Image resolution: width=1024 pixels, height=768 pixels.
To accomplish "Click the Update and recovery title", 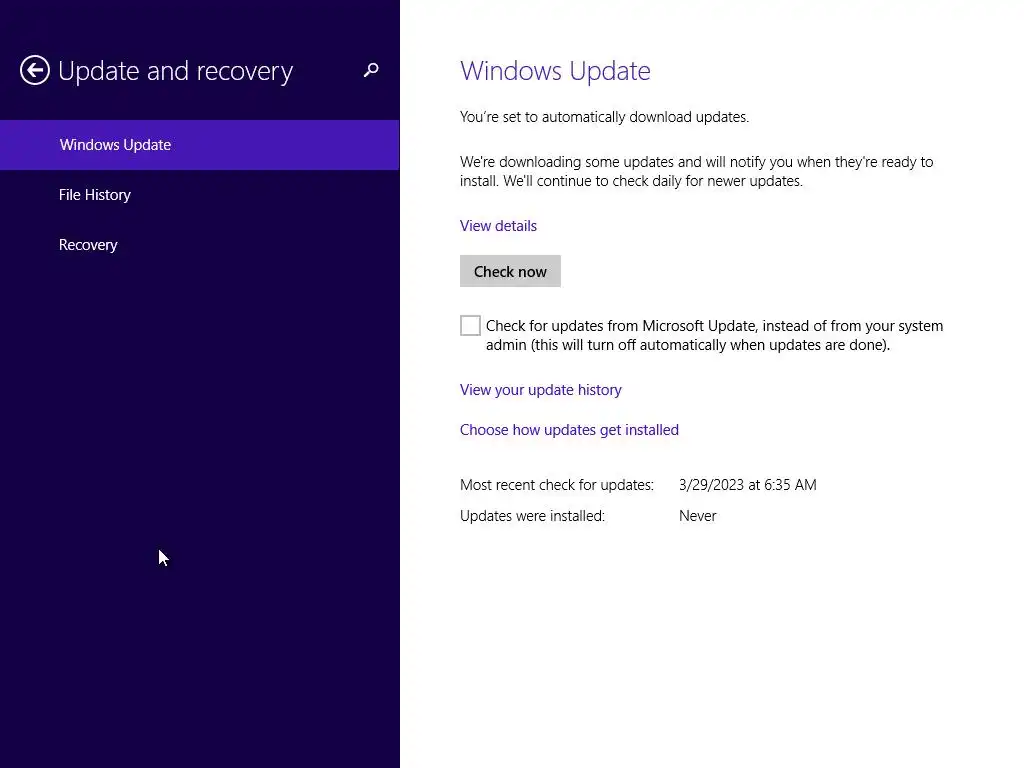I will (176, 71).
